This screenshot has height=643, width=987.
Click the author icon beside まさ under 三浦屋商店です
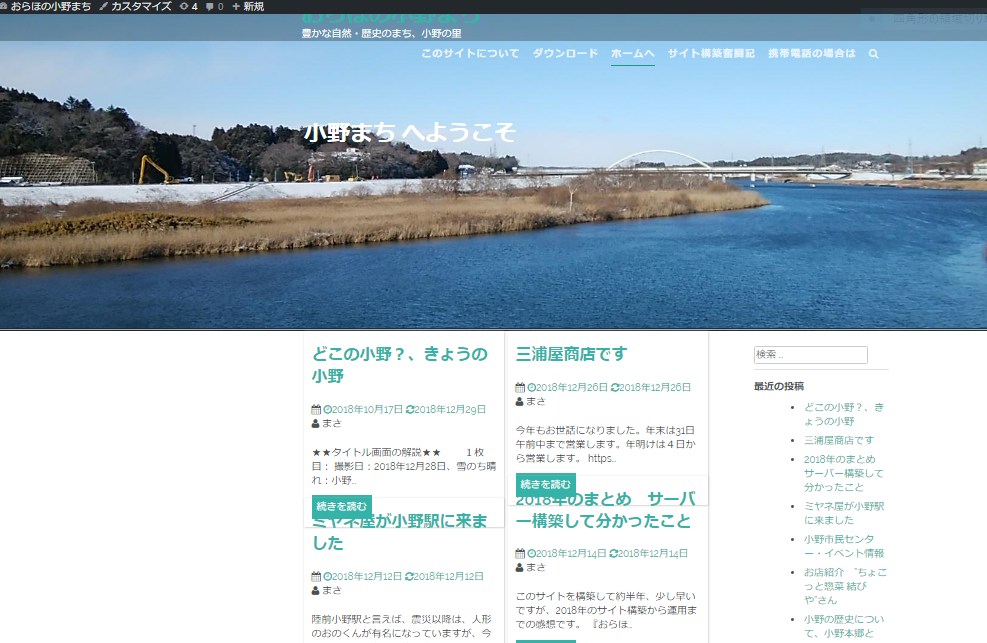point(518,399)
